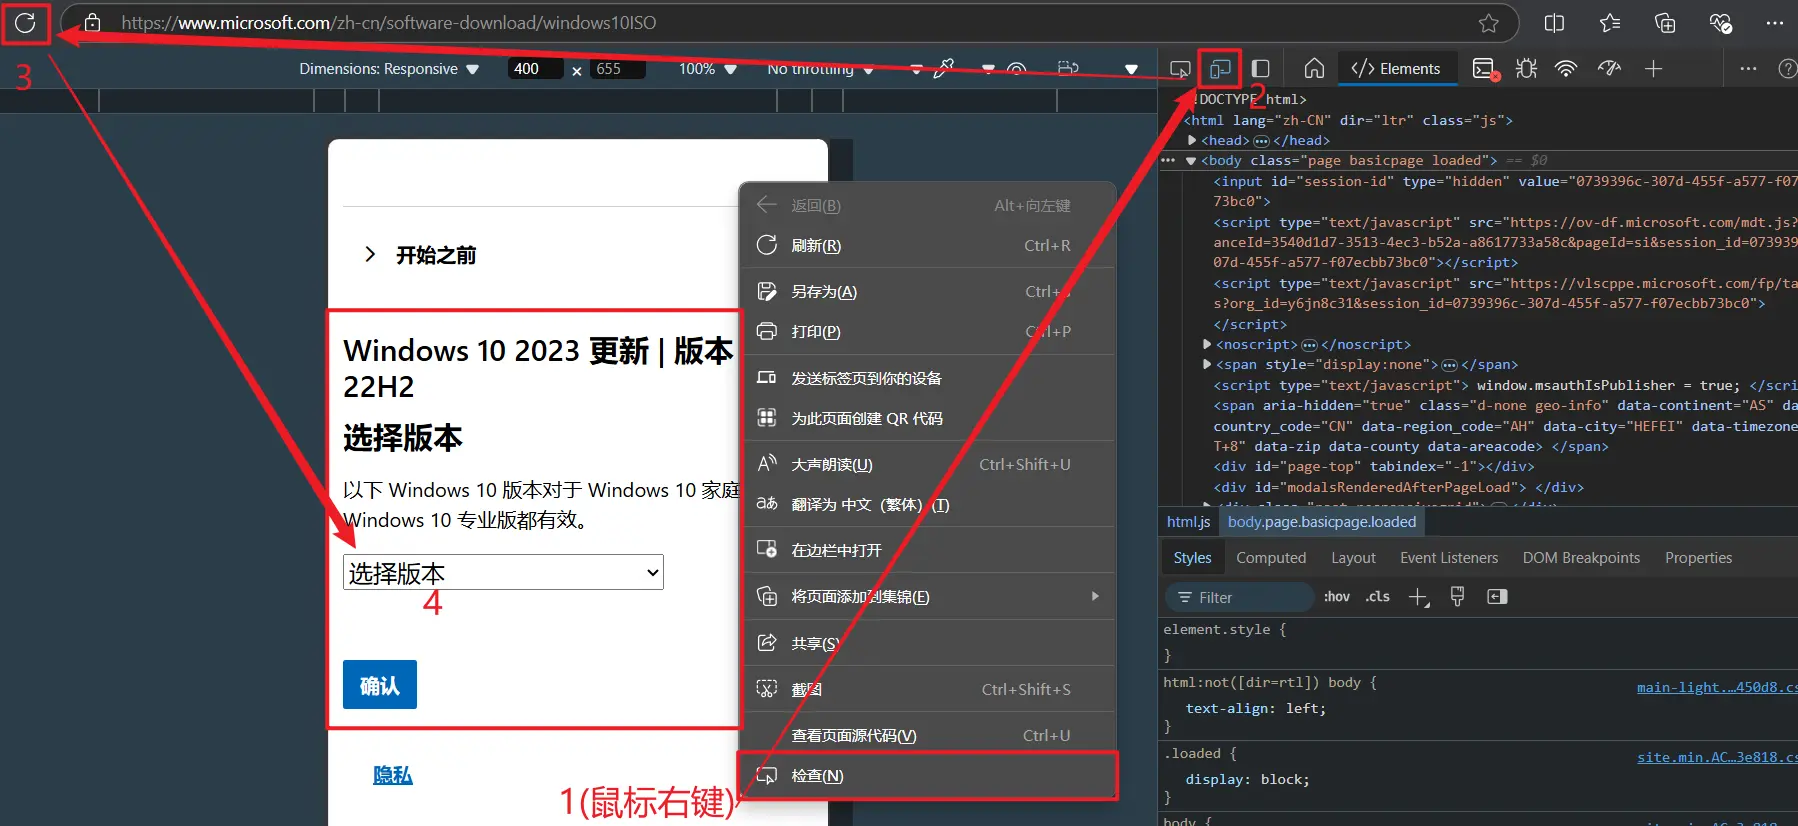
Task: Choose 在边栏中打开 menu item
Action: click(928, 550)
